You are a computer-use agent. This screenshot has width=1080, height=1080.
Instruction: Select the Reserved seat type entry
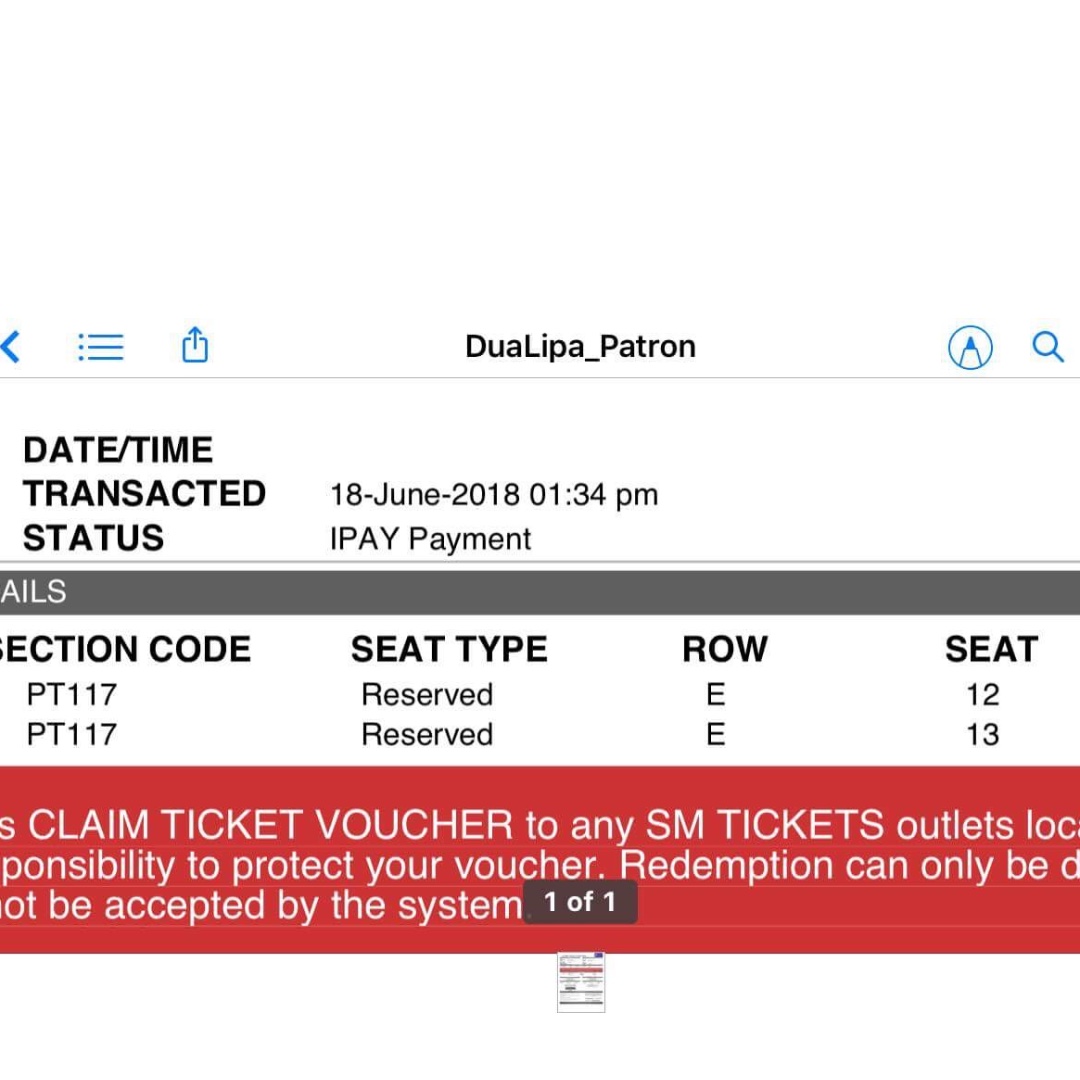coord(427,694)
